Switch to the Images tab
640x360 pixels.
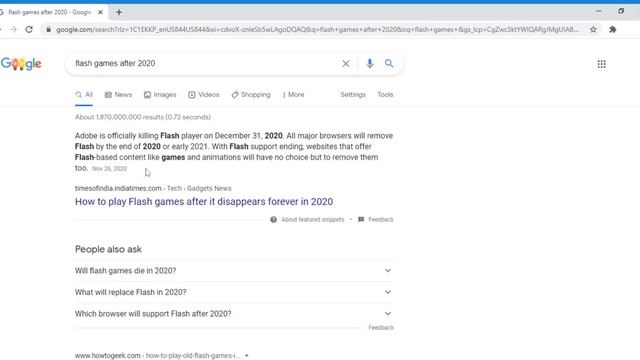point(160,95)
